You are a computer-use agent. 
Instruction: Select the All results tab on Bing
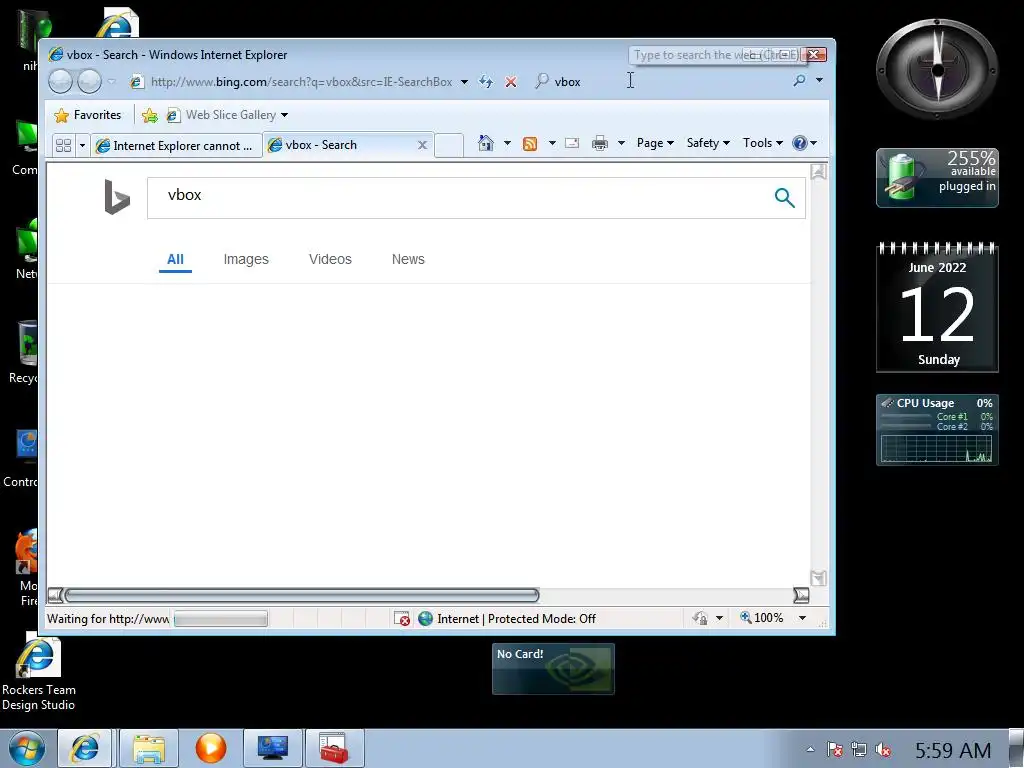point(175,259)
